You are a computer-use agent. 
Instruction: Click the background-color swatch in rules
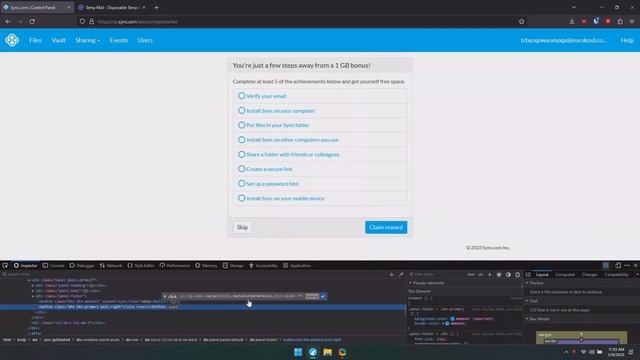coord(452,319)
